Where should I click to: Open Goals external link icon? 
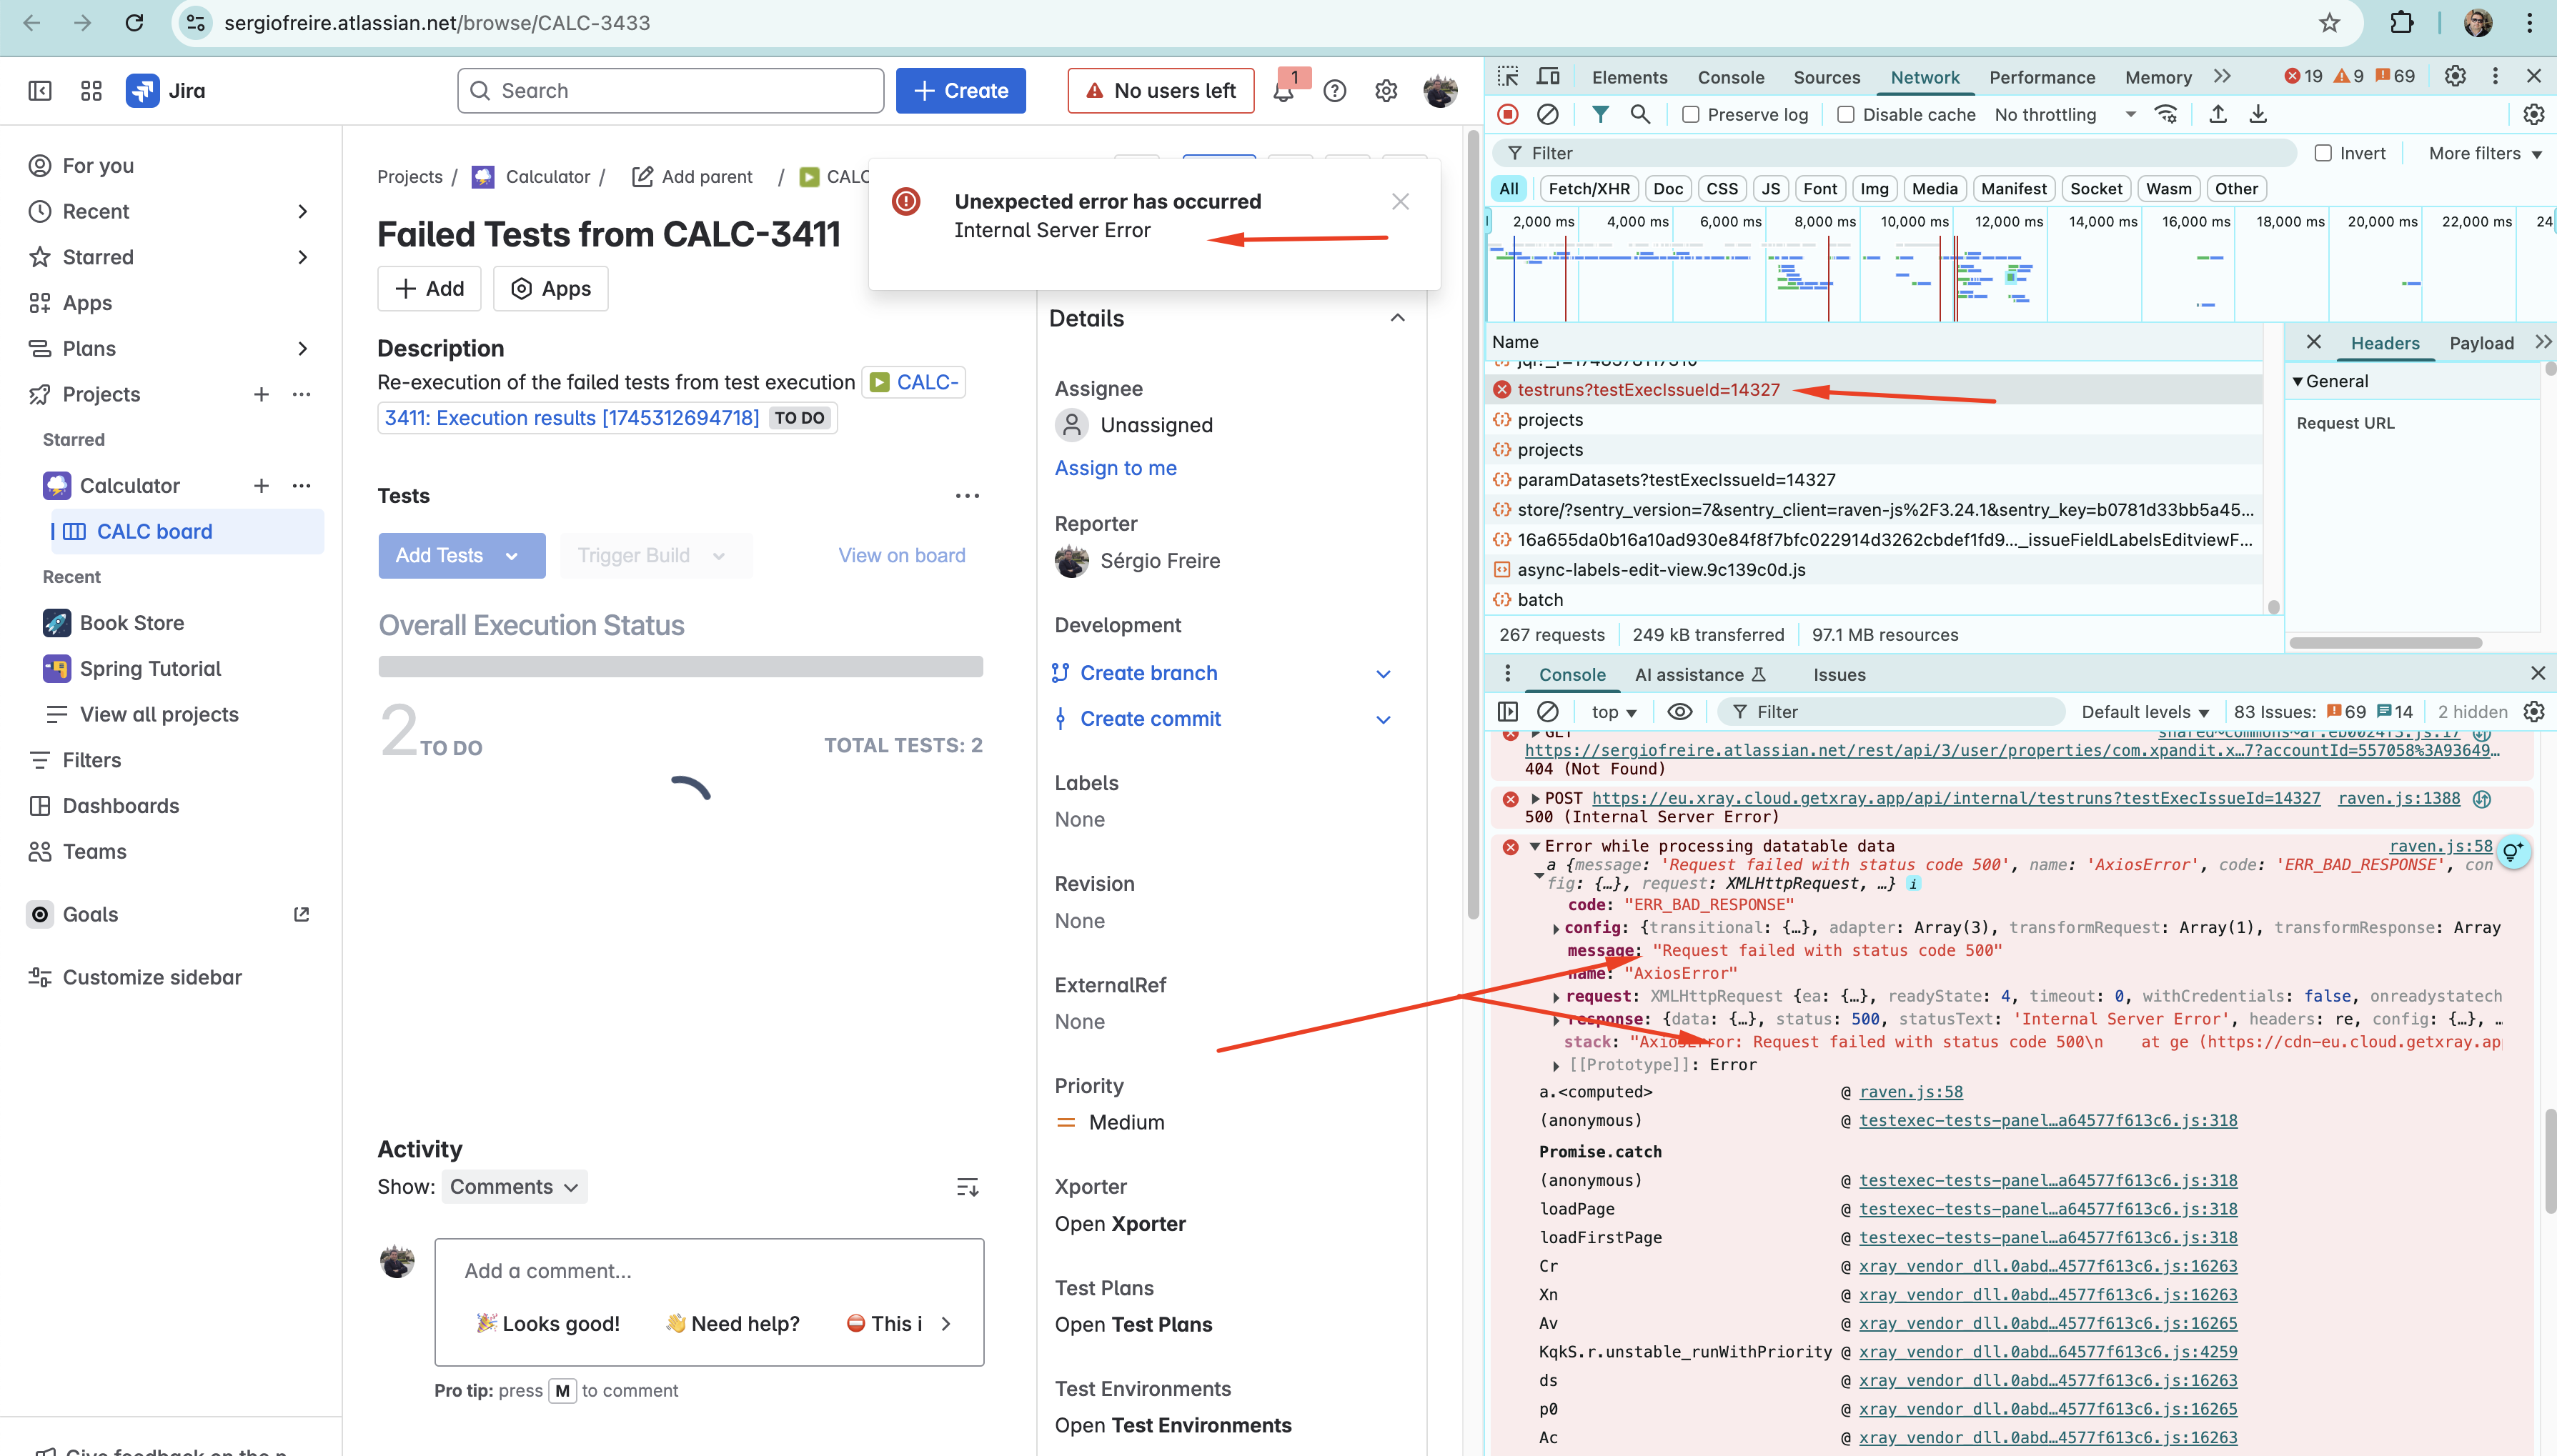coord(301,914)
